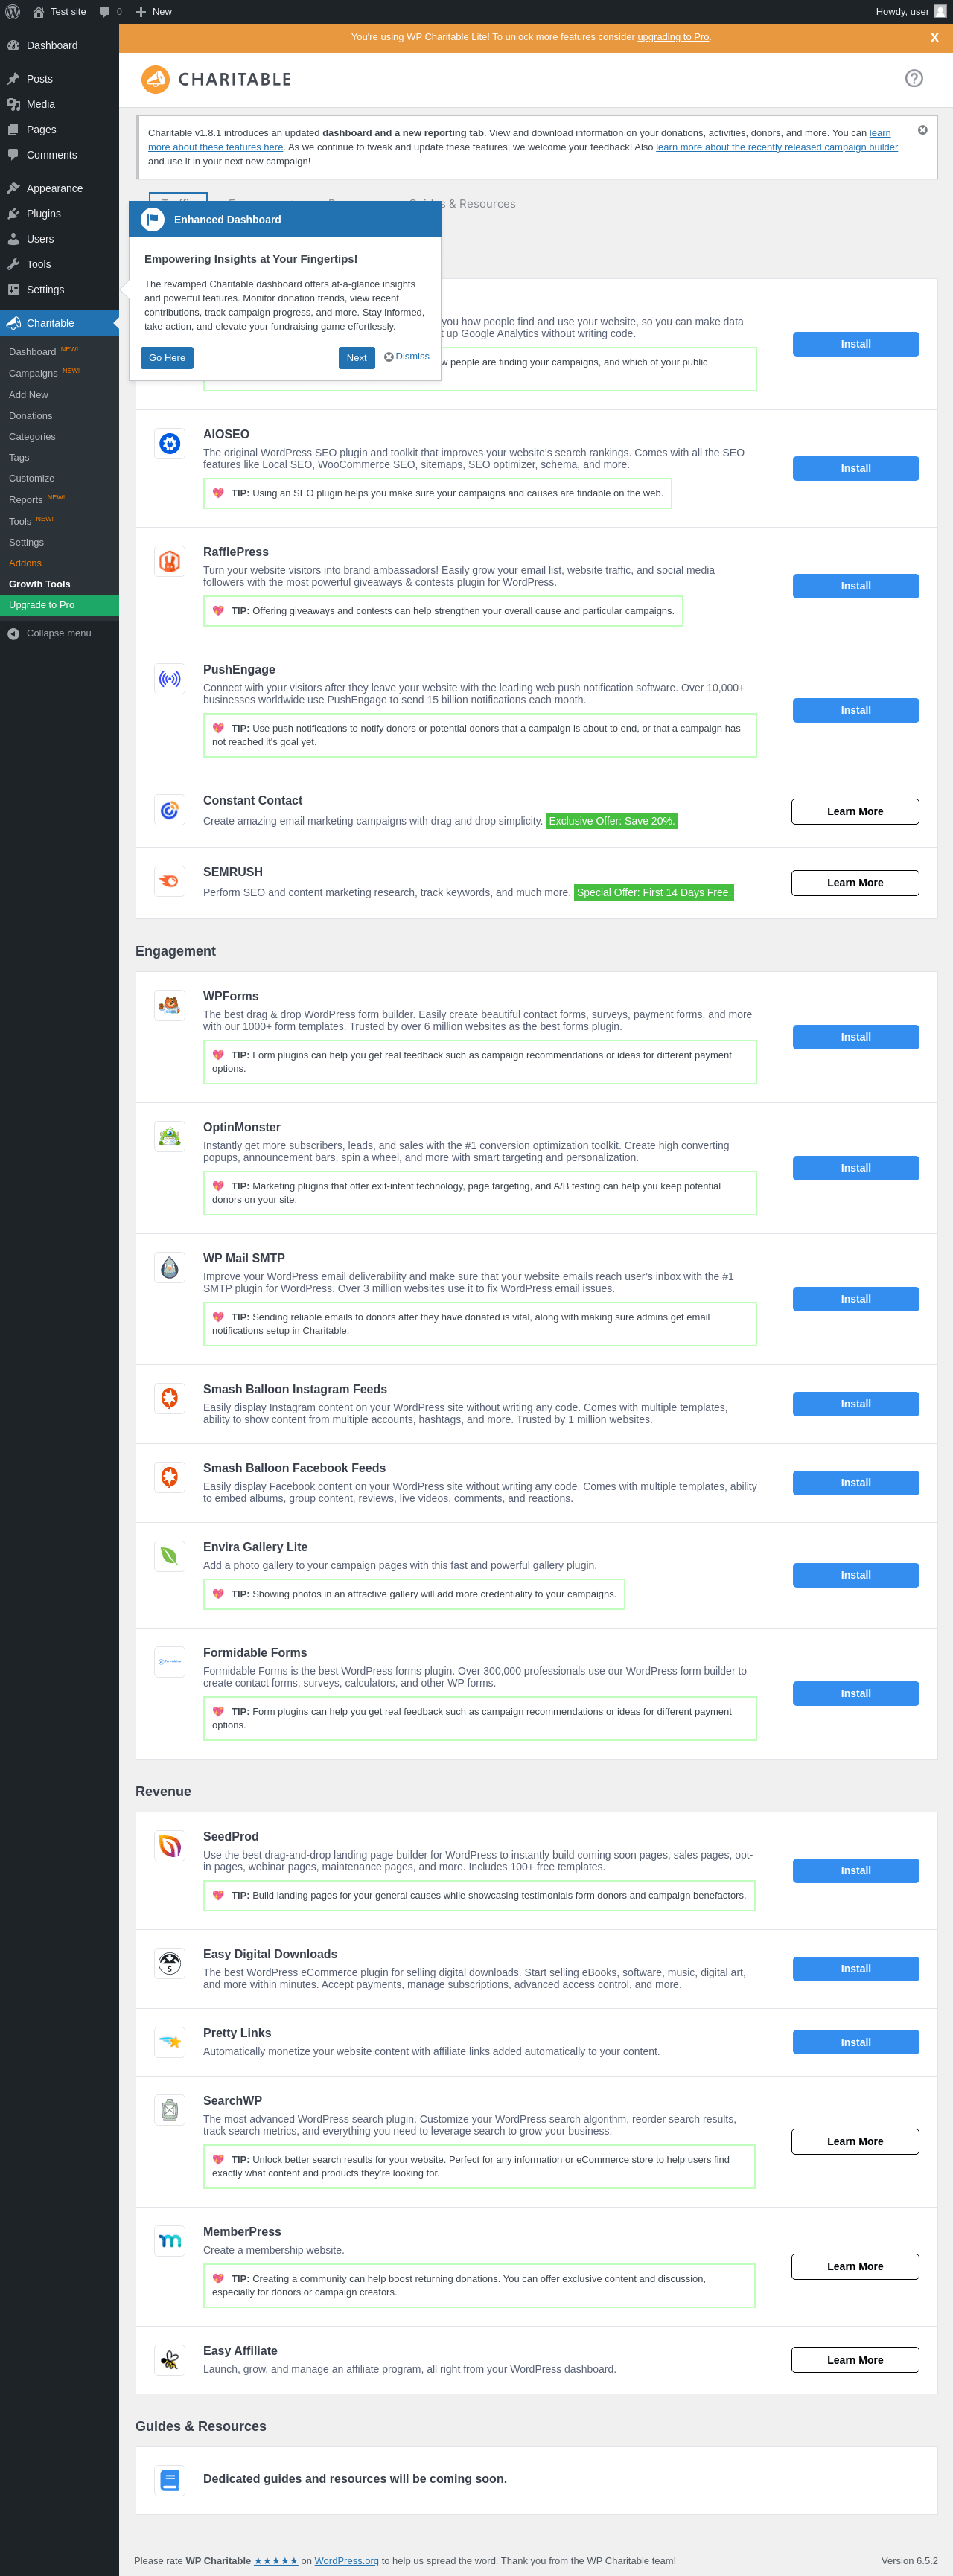Close the orange upgrade banner
The width and height of the screenshot is (953, 2576).
tap(934, 38)
